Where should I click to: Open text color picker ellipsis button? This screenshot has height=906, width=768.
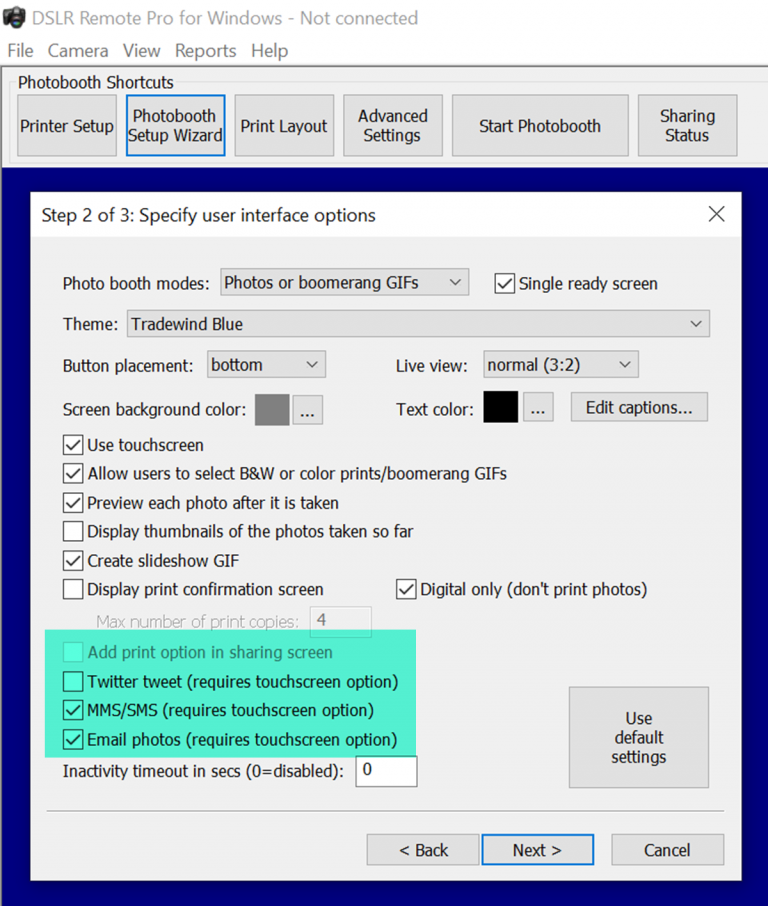[x=538, y=408]
